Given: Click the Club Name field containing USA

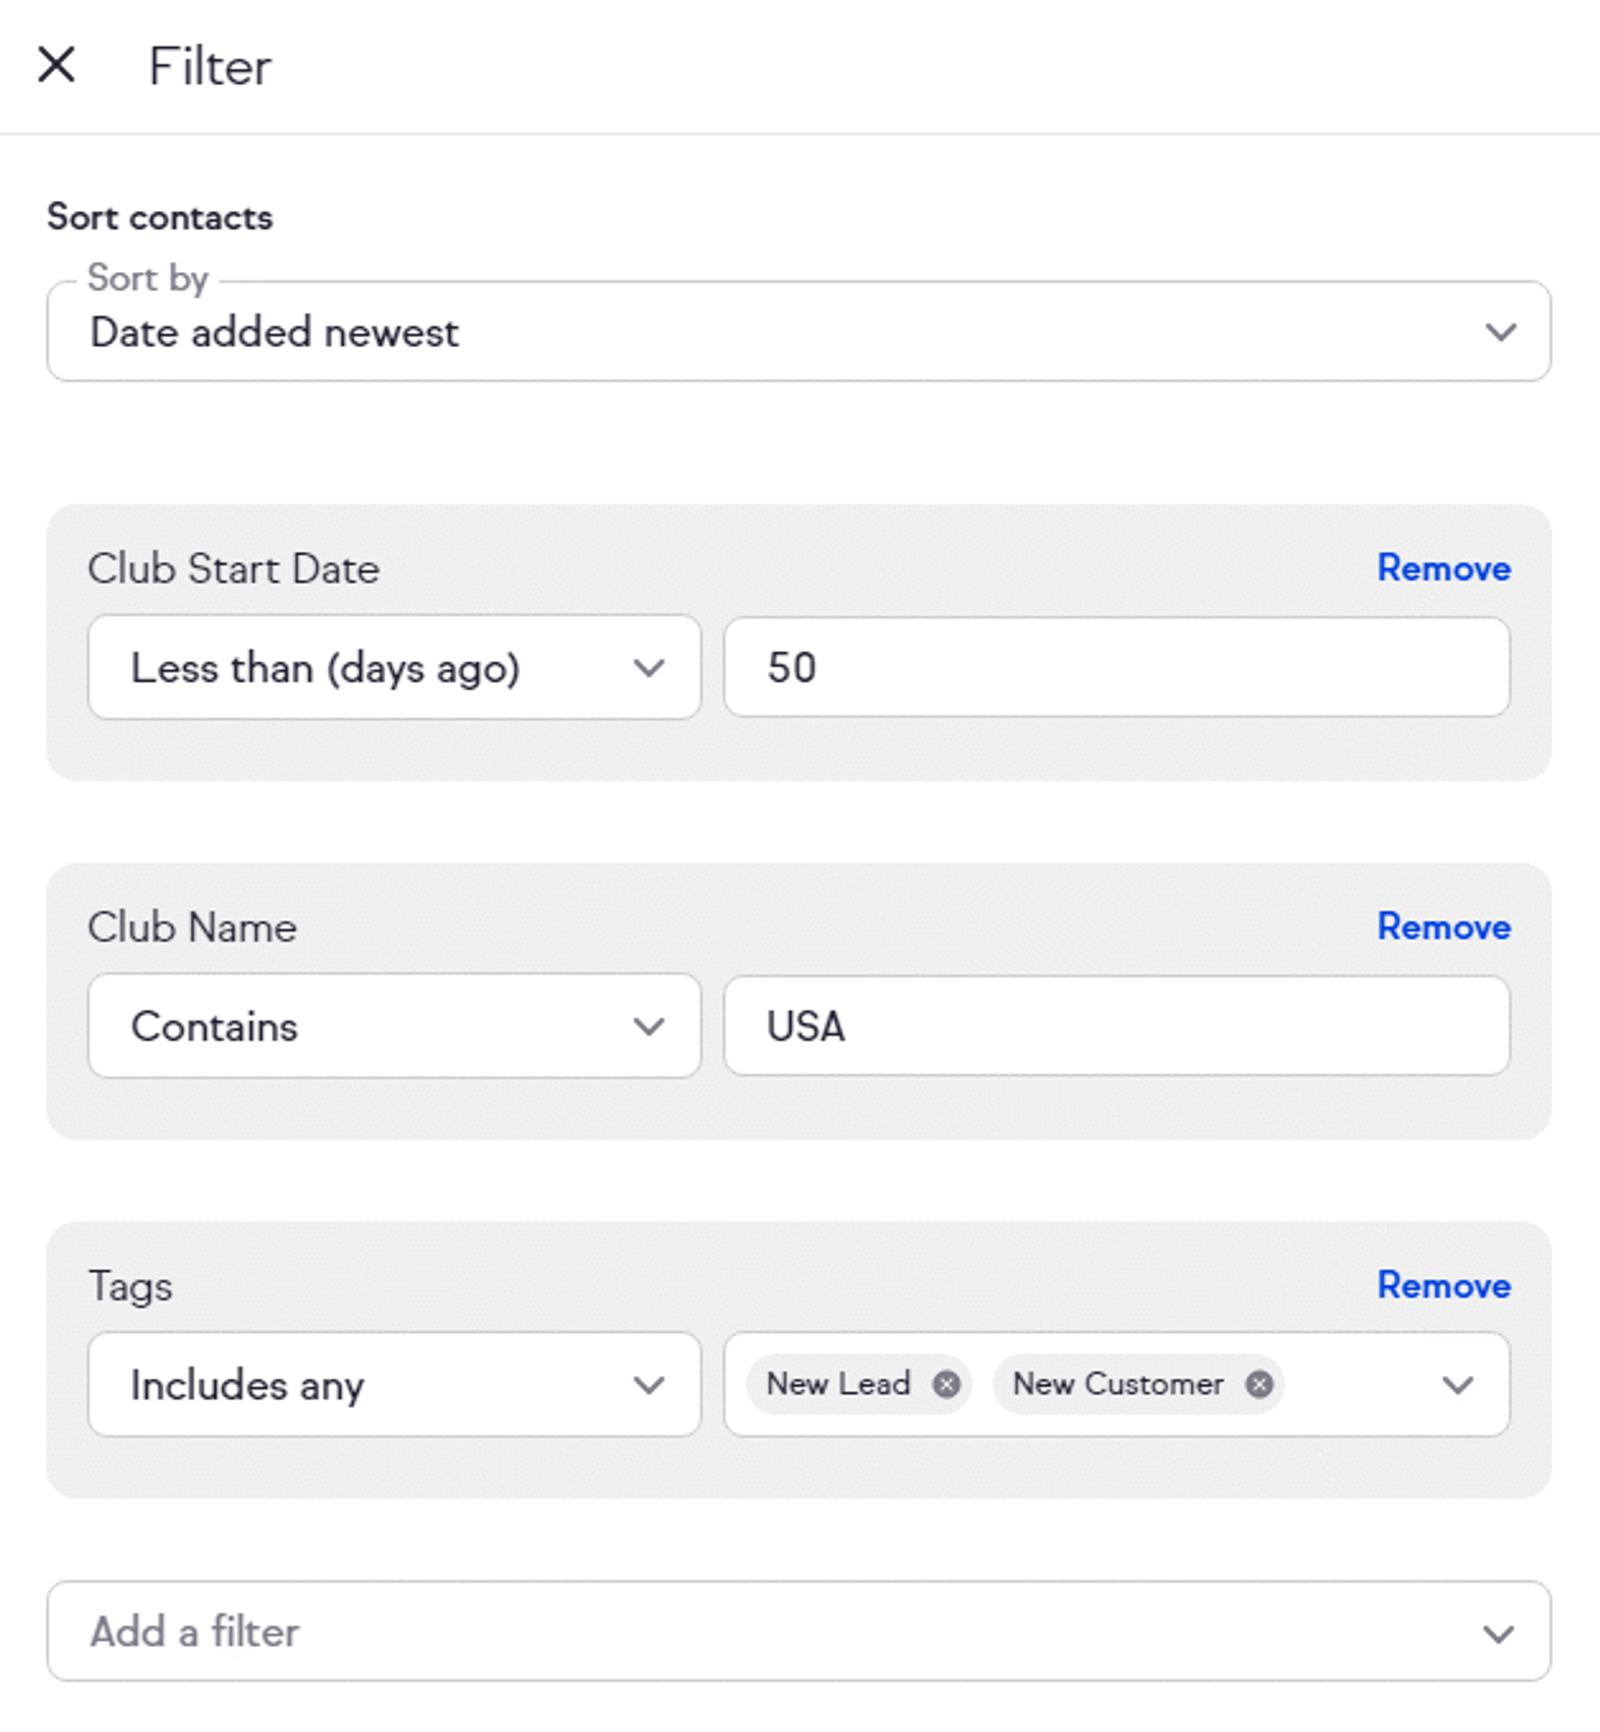Looking at the screenshot, I should [1116, 1027].
